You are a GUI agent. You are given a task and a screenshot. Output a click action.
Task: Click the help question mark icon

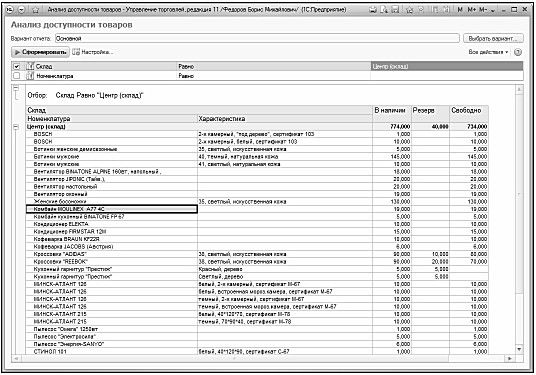pos(518,52)
